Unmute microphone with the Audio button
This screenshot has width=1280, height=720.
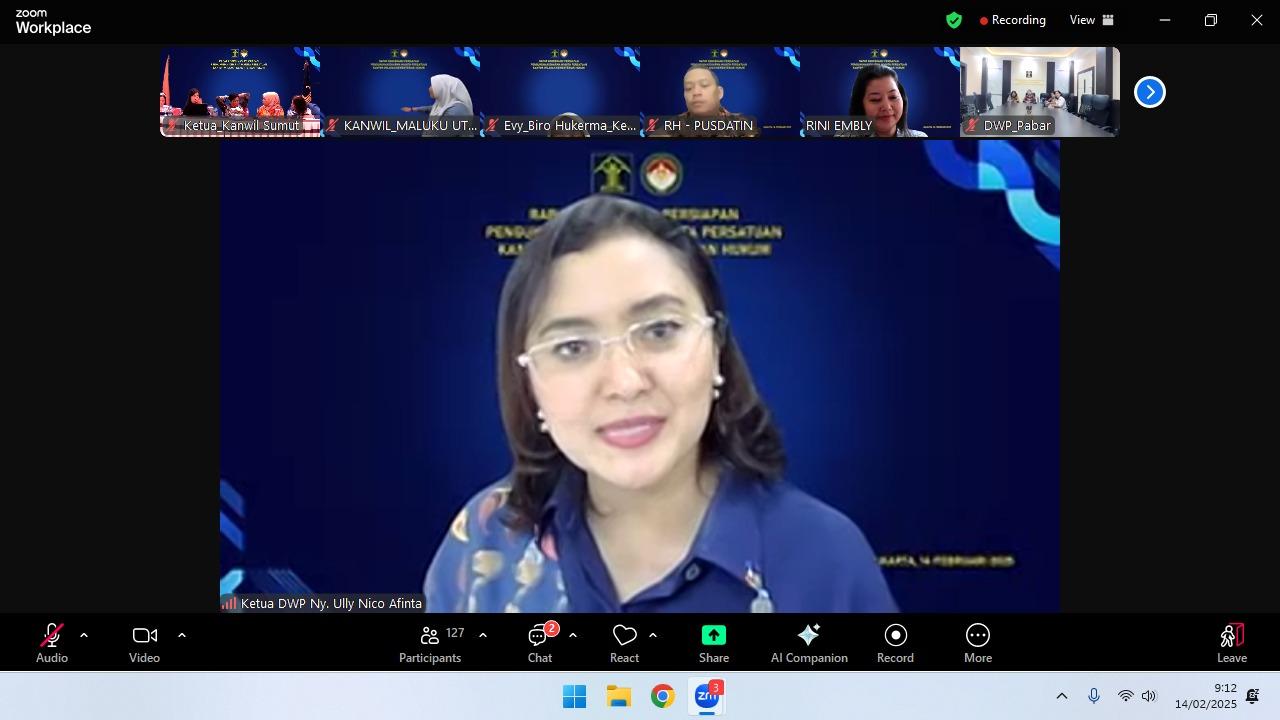51,642
